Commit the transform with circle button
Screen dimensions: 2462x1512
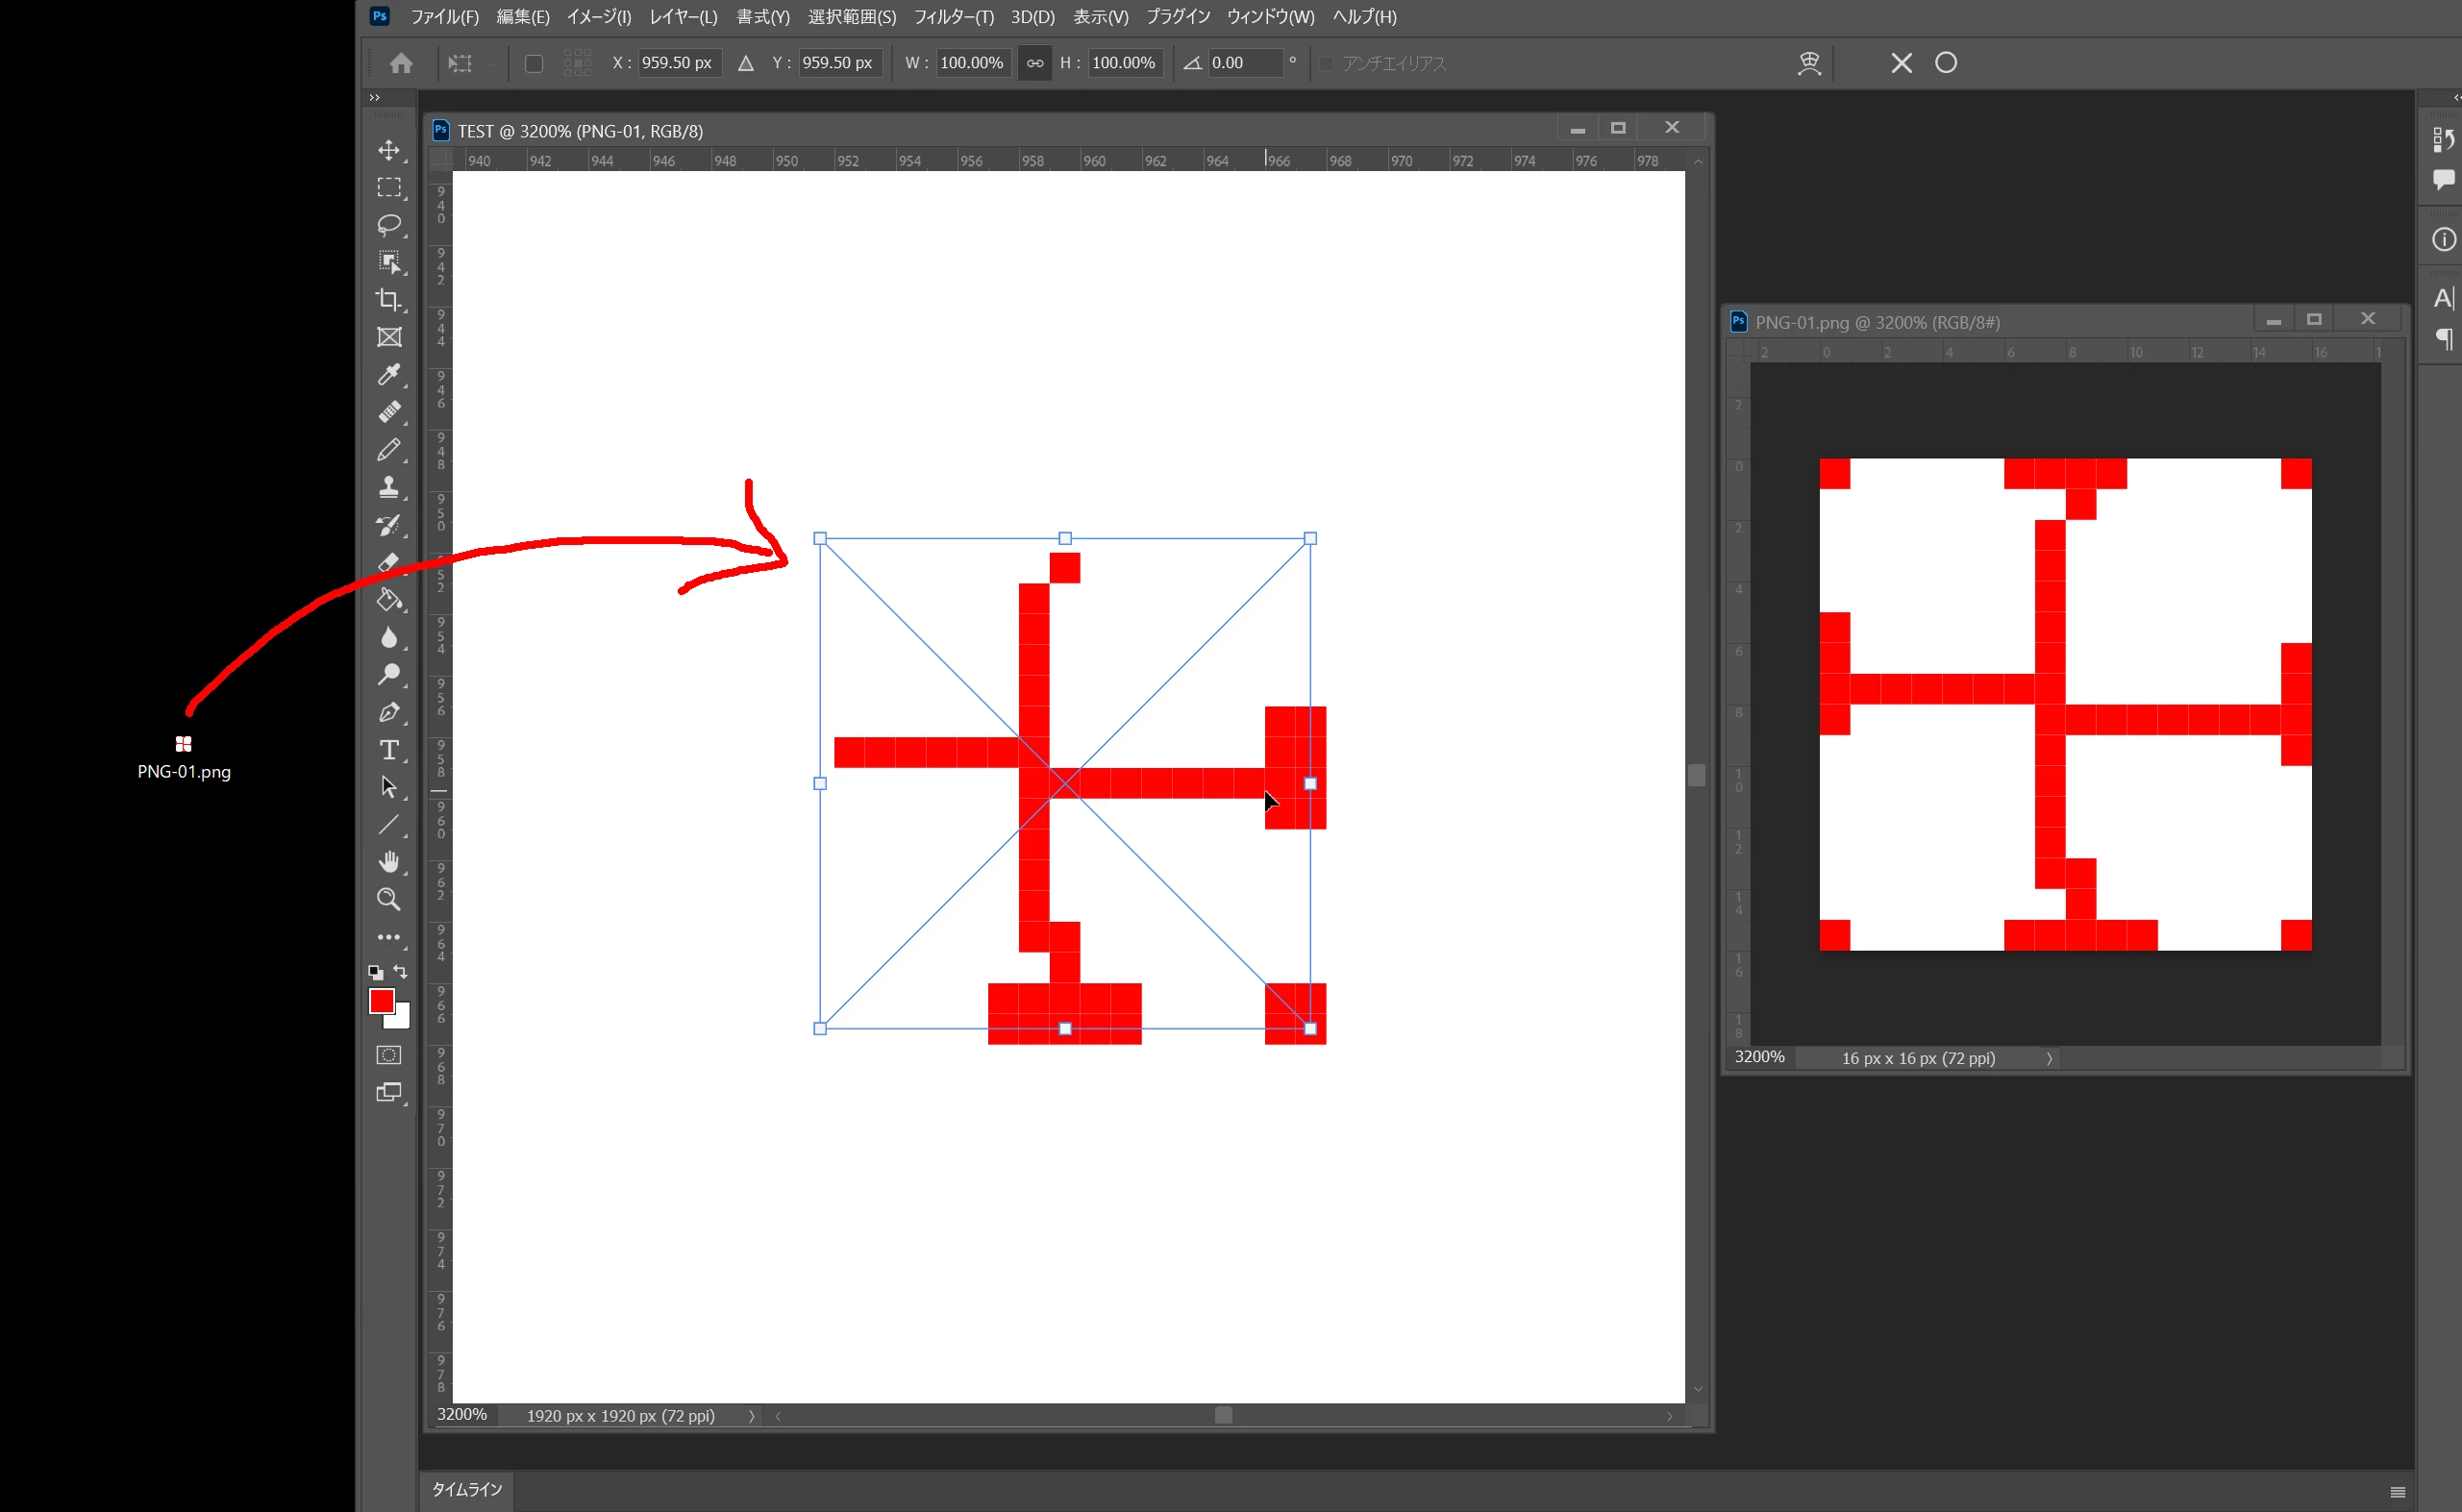tap(1946, 63)
